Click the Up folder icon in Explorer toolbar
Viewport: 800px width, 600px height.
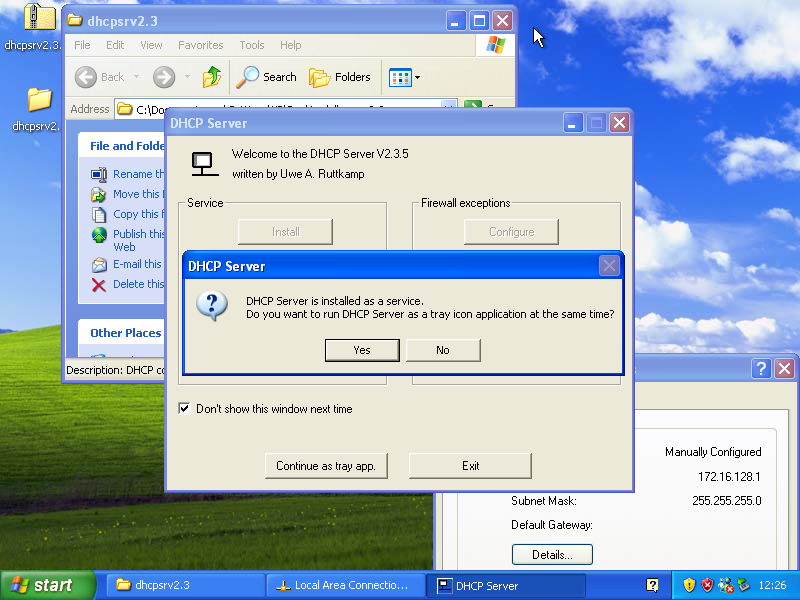point(212,77)
